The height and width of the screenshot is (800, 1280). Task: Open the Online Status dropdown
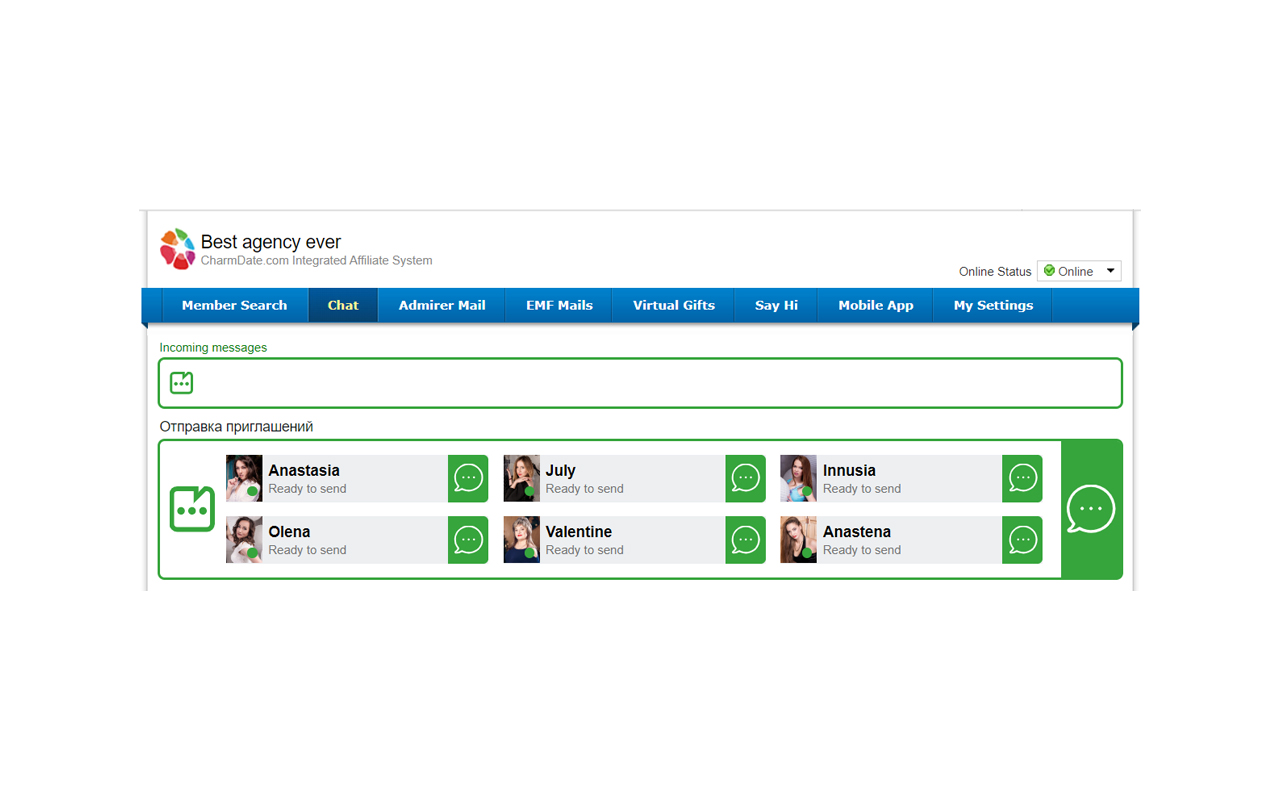[x=1078, y=271]
